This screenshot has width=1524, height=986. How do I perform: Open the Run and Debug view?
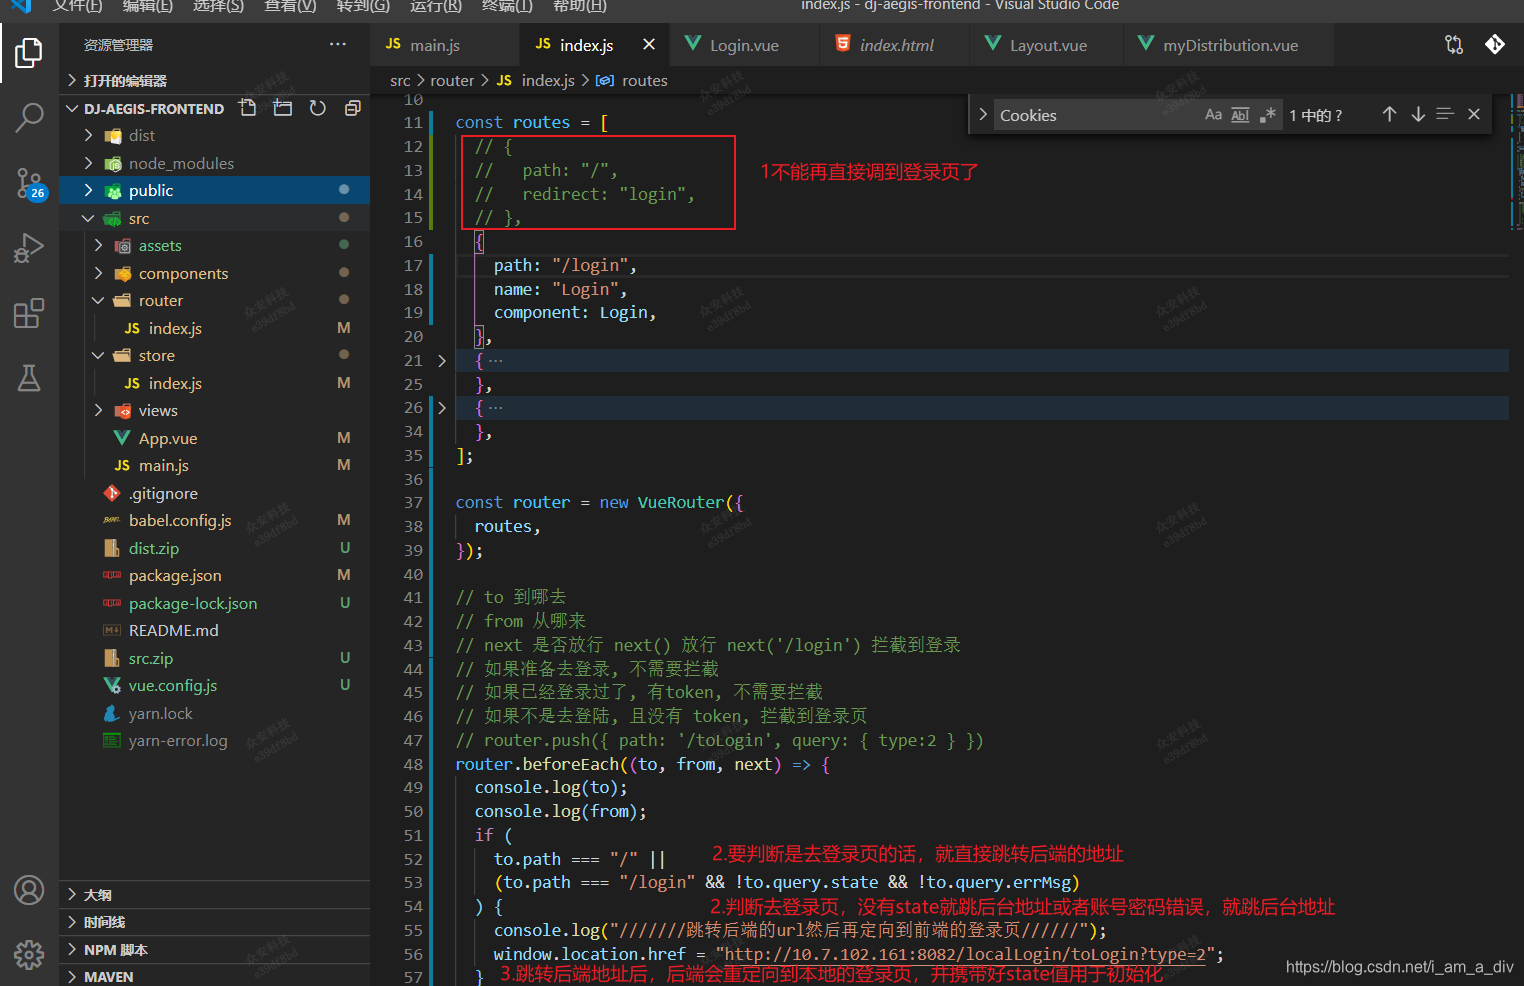click(x=29, y=248)
